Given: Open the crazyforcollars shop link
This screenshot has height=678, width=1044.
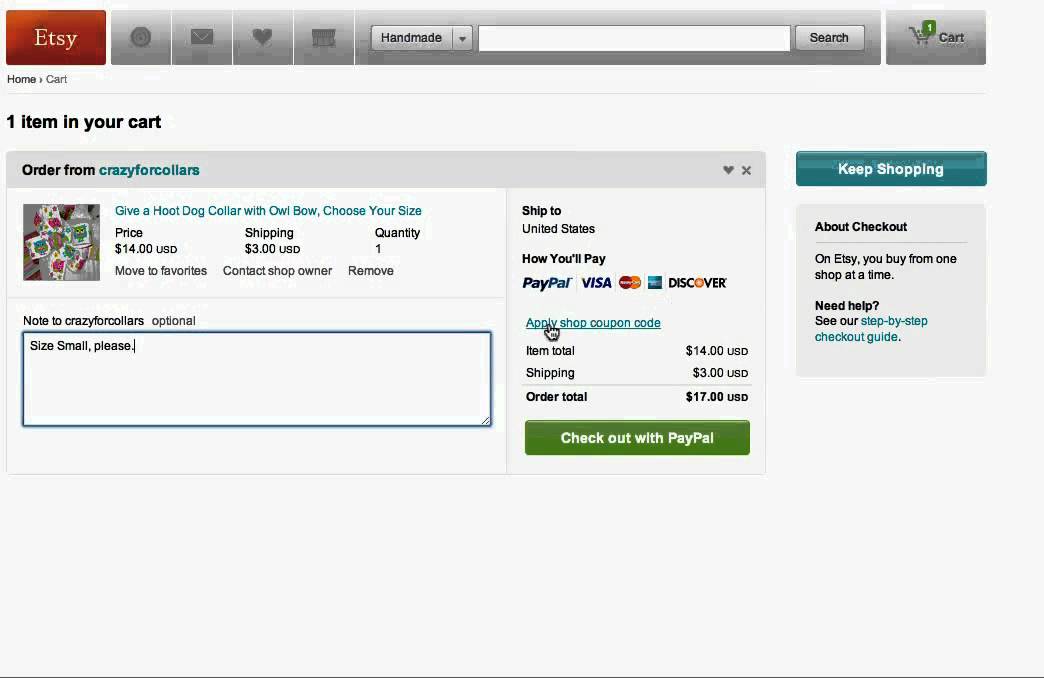Looking at the screenshot, I should [x=149, y=170].
